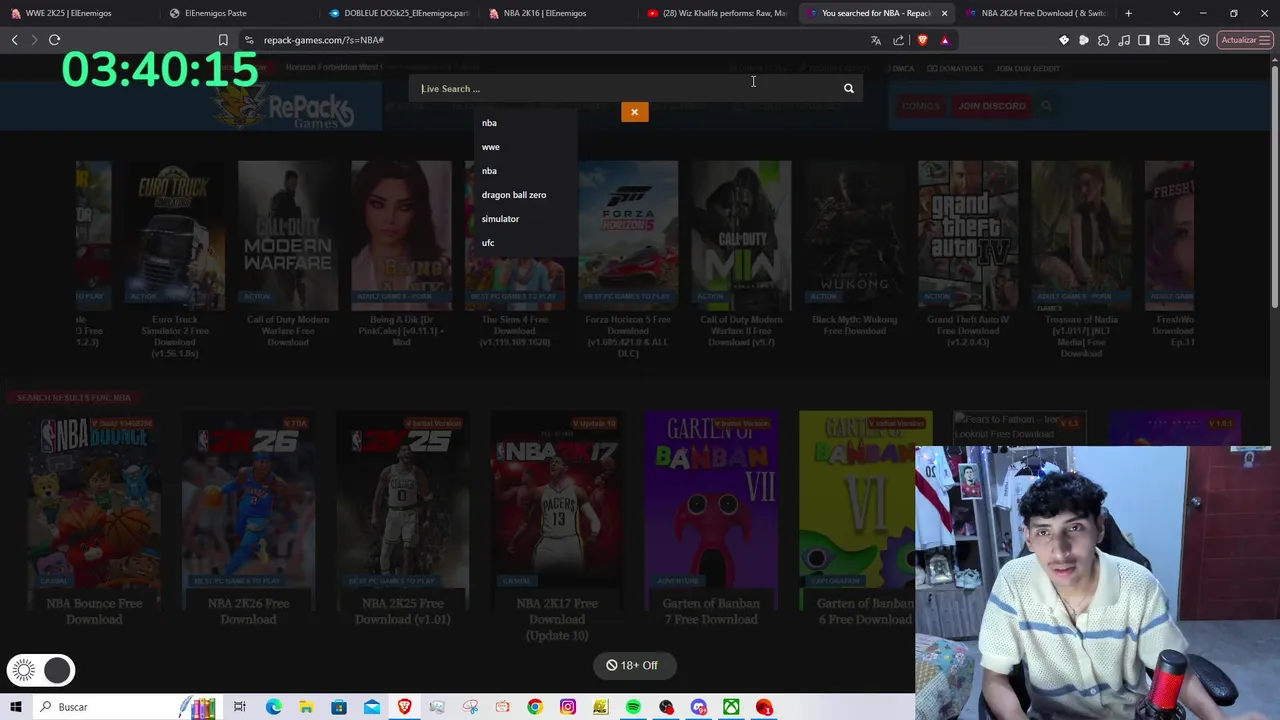The width and height of the screenshot is (1280, 720).
Task: Open NBA 2K17 Free Download link
Action: pyautogui.click(x=557, y=619)
